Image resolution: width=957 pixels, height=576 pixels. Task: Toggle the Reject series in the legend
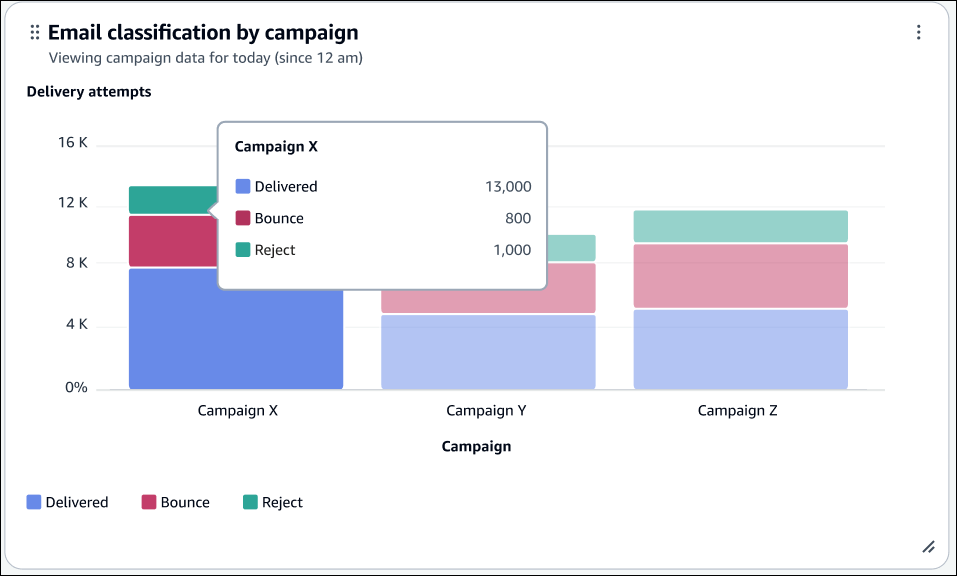282,502
